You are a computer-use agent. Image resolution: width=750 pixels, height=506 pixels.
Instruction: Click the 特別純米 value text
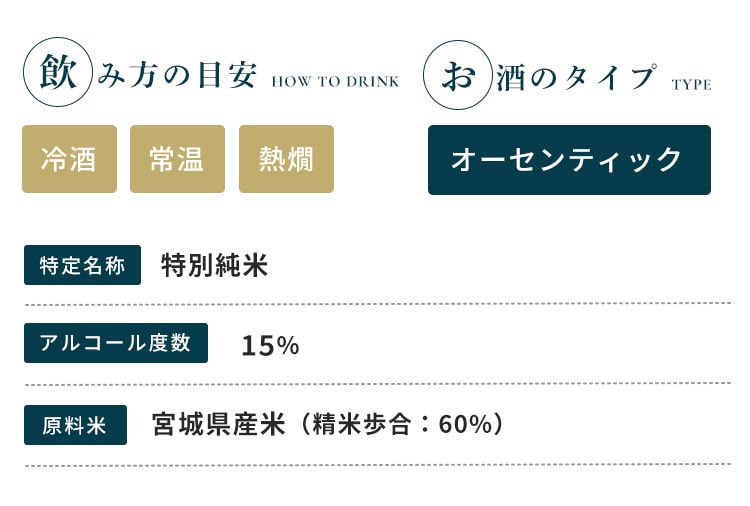[215, 265]
